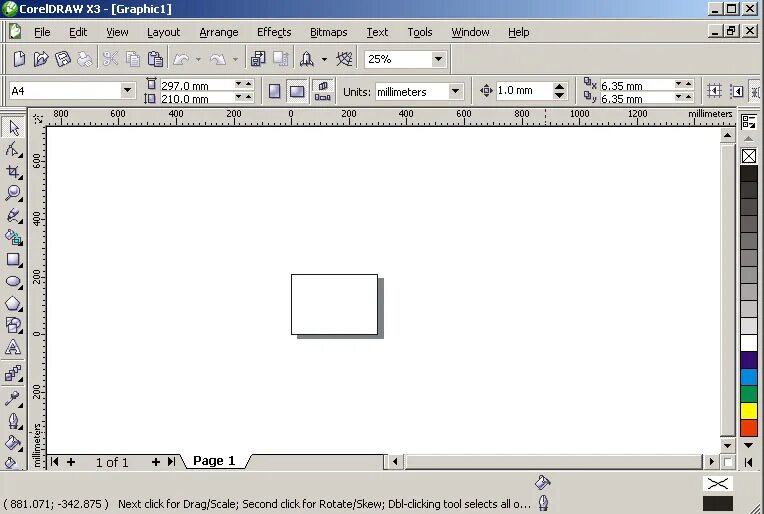
Task: Open the Bitmaps menu
Action: click(x=329, y=32)
